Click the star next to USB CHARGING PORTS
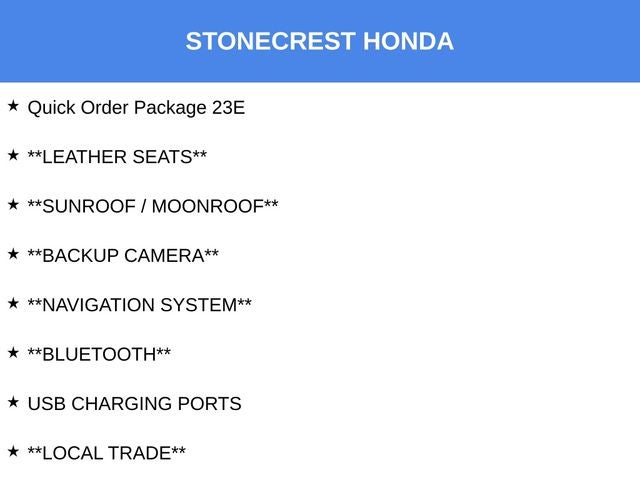The height and width of the screenshot is (480, 640). click(13, 401)
